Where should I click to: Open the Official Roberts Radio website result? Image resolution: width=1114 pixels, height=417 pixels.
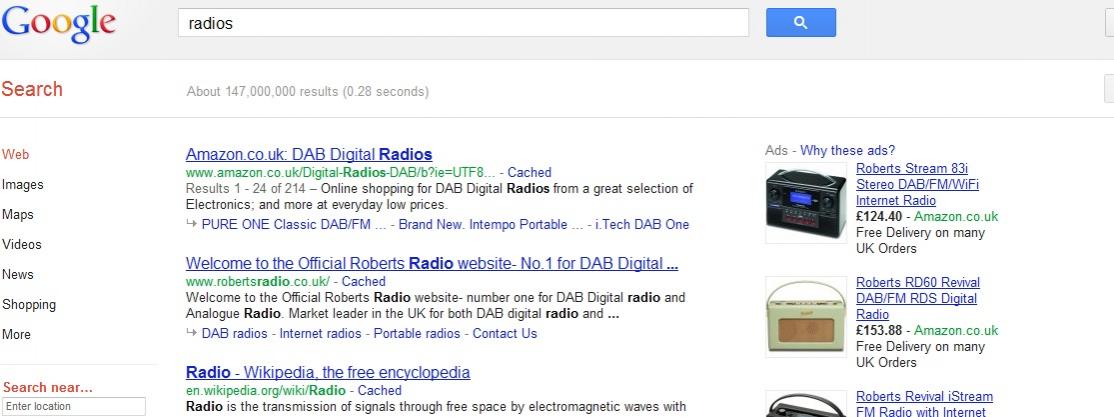tap(432, 264)
